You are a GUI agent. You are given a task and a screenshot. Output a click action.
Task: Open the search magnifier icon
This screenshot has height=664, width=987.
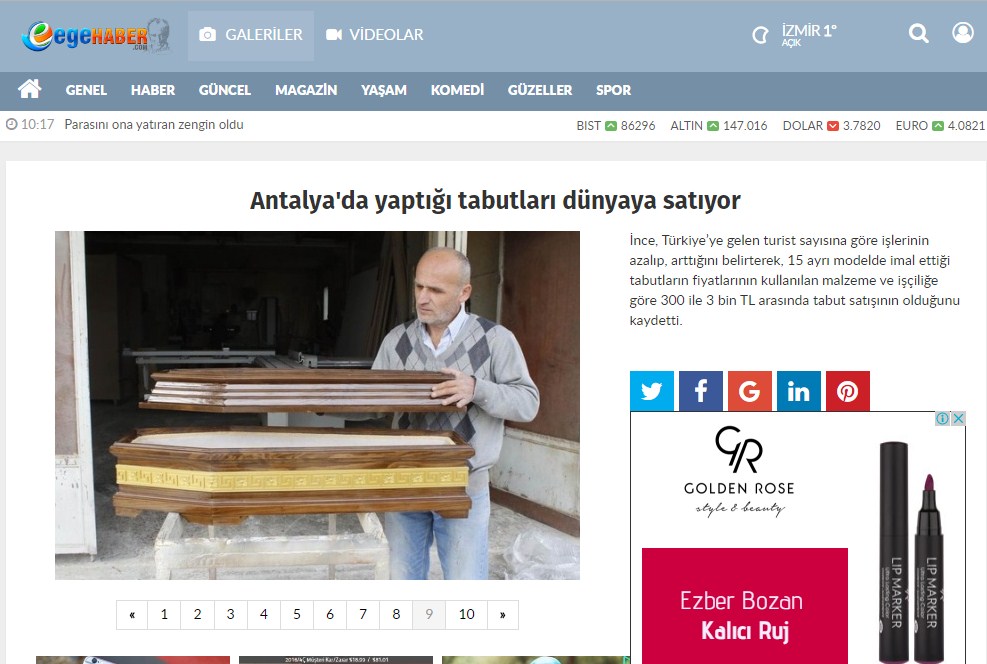pyautogui.click(x=918, y=33)
